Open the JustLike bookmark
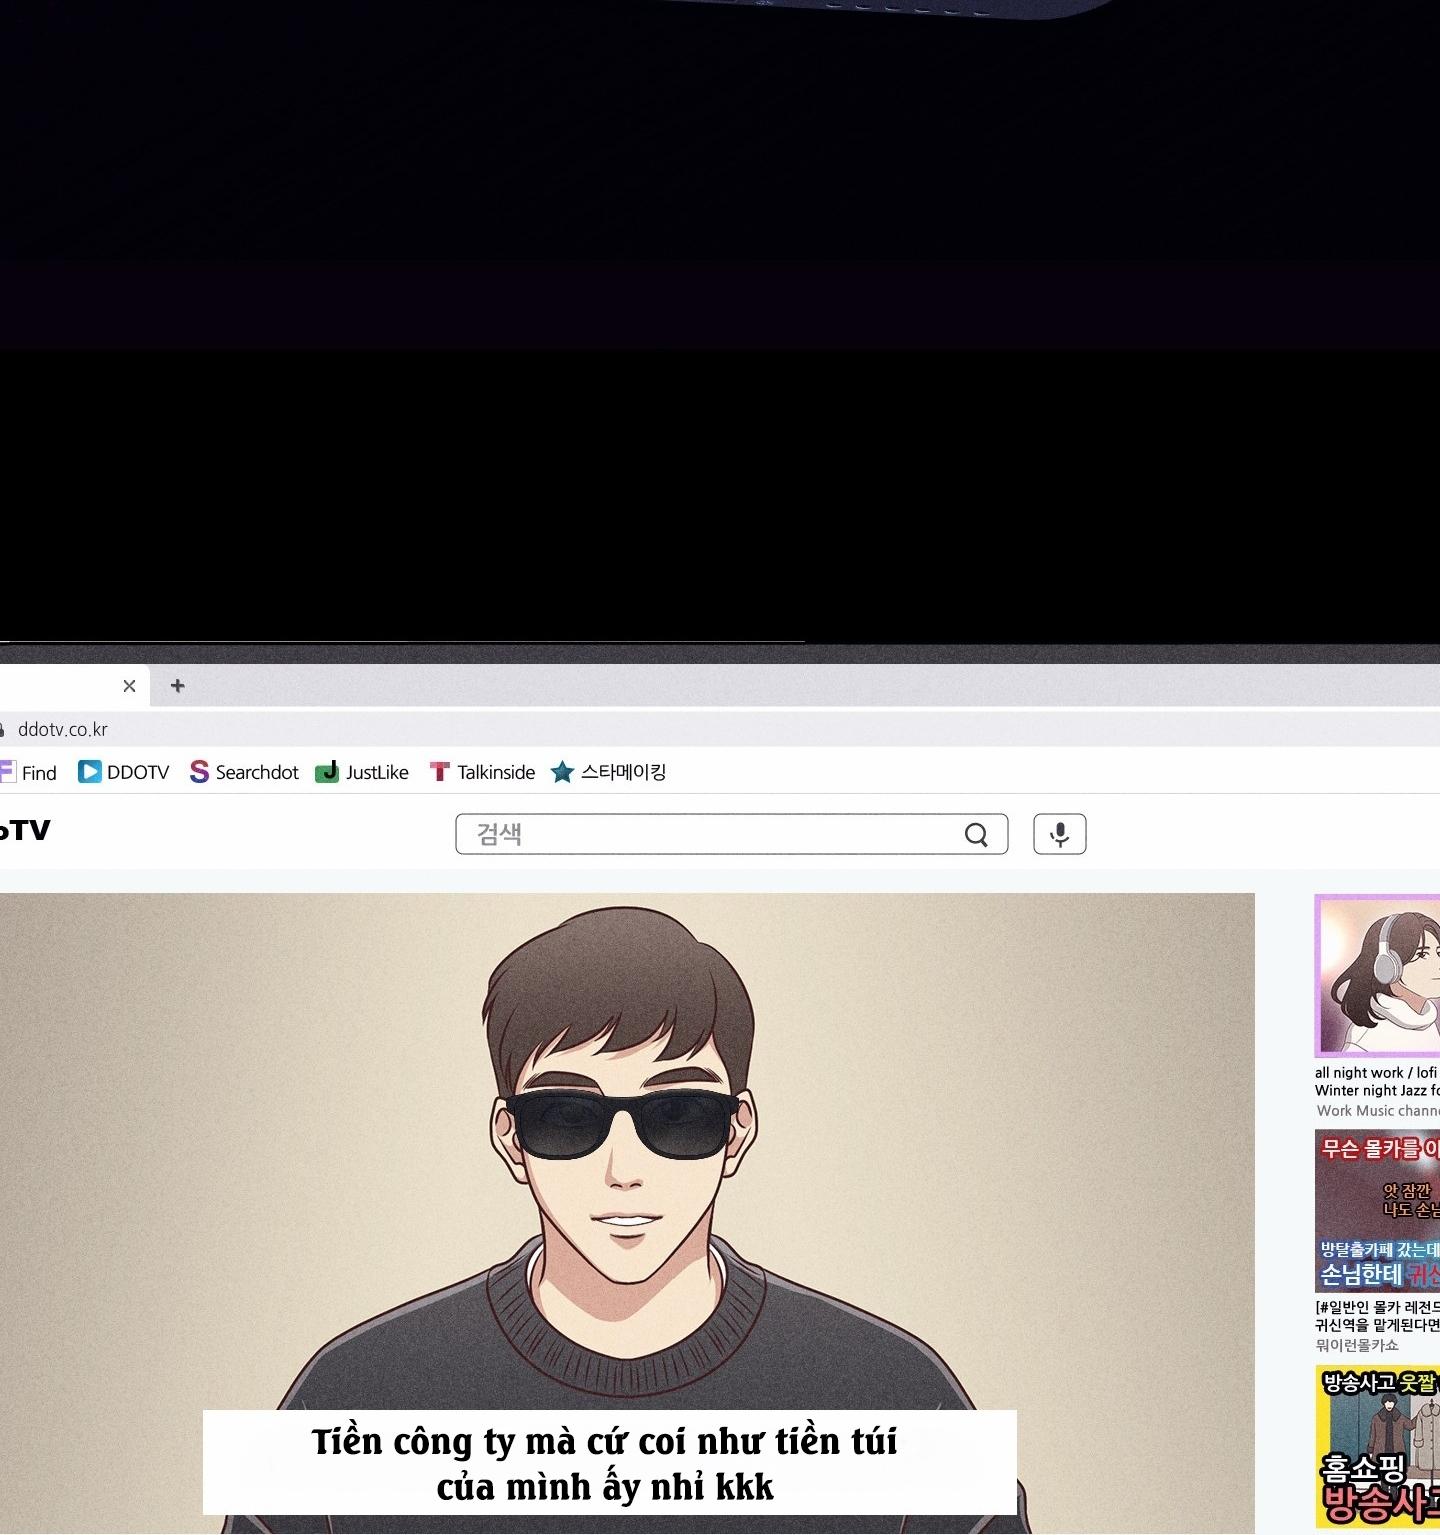Image resolution: width=1440 pixels, height=1535 pixels. (362, 772)
